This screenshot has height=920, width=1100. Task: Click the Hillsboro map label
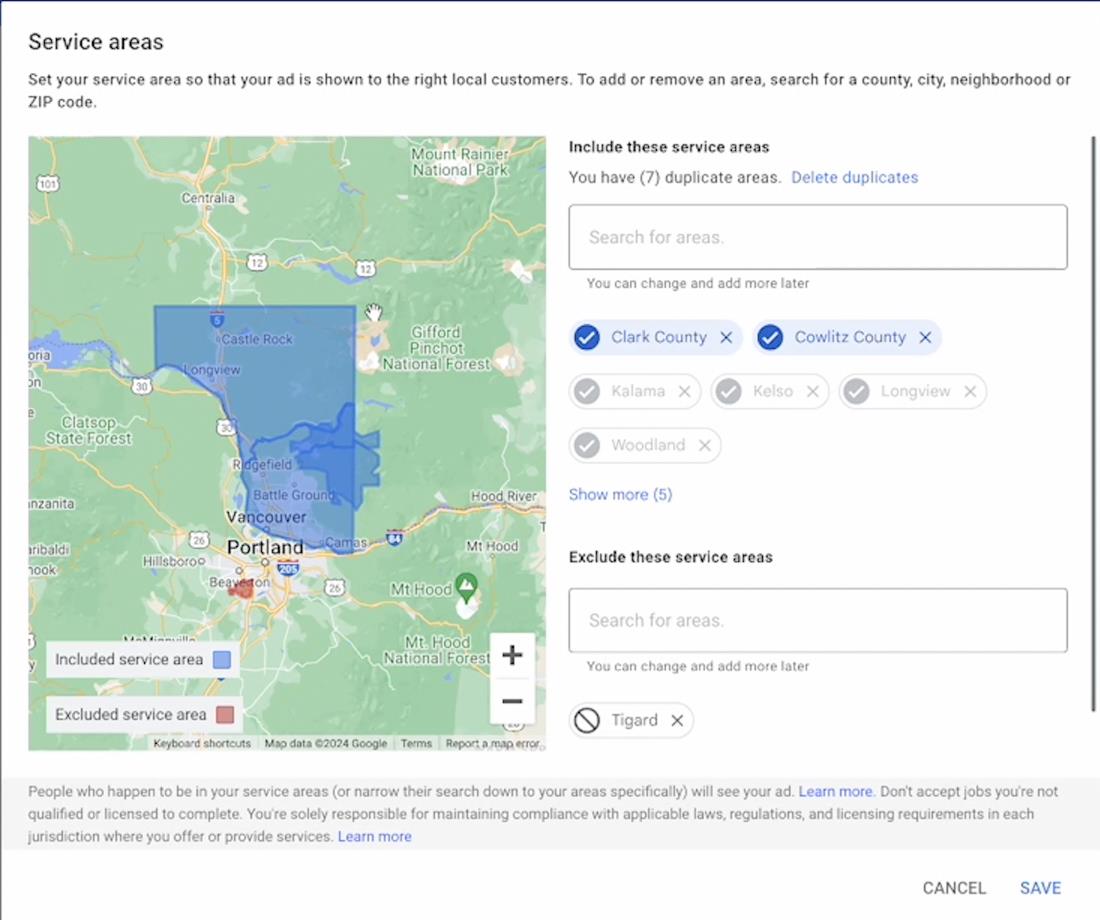(x=171, y=561)
